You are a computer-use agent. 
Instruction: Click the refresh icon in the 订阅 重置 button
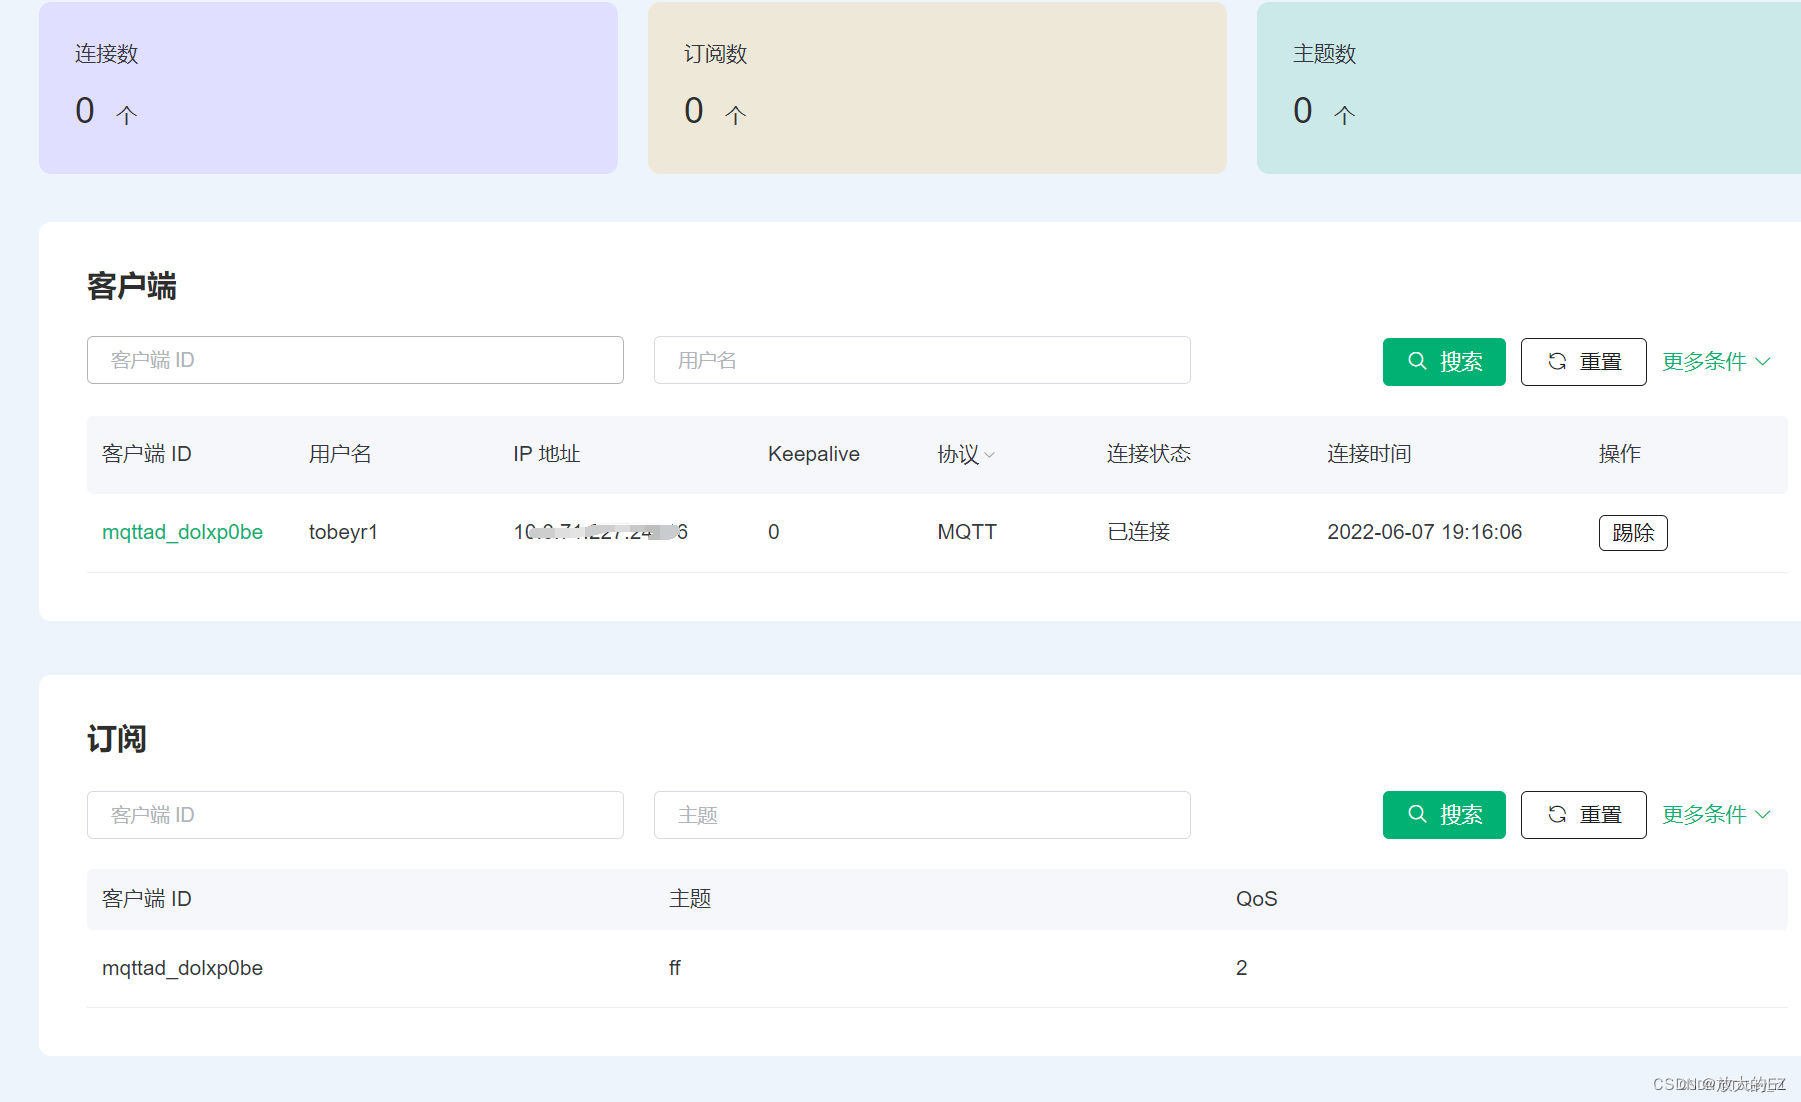click(x=1557, y=814)
